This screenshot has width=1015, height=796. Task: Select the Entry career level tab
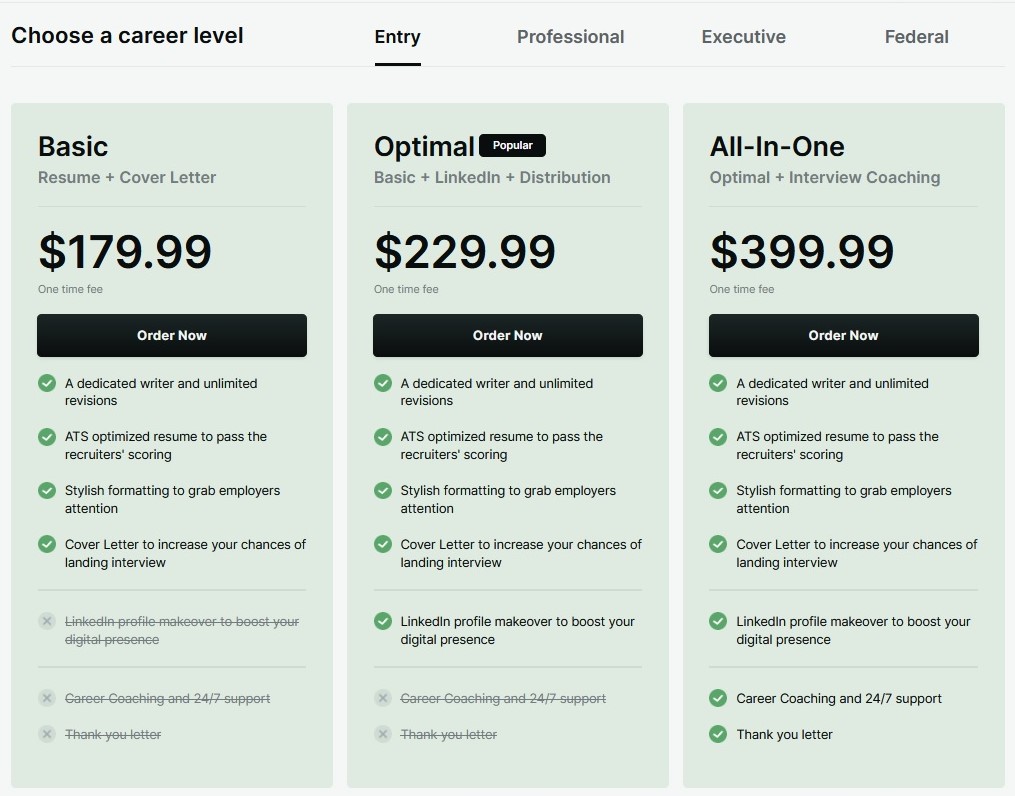[397, 37]
